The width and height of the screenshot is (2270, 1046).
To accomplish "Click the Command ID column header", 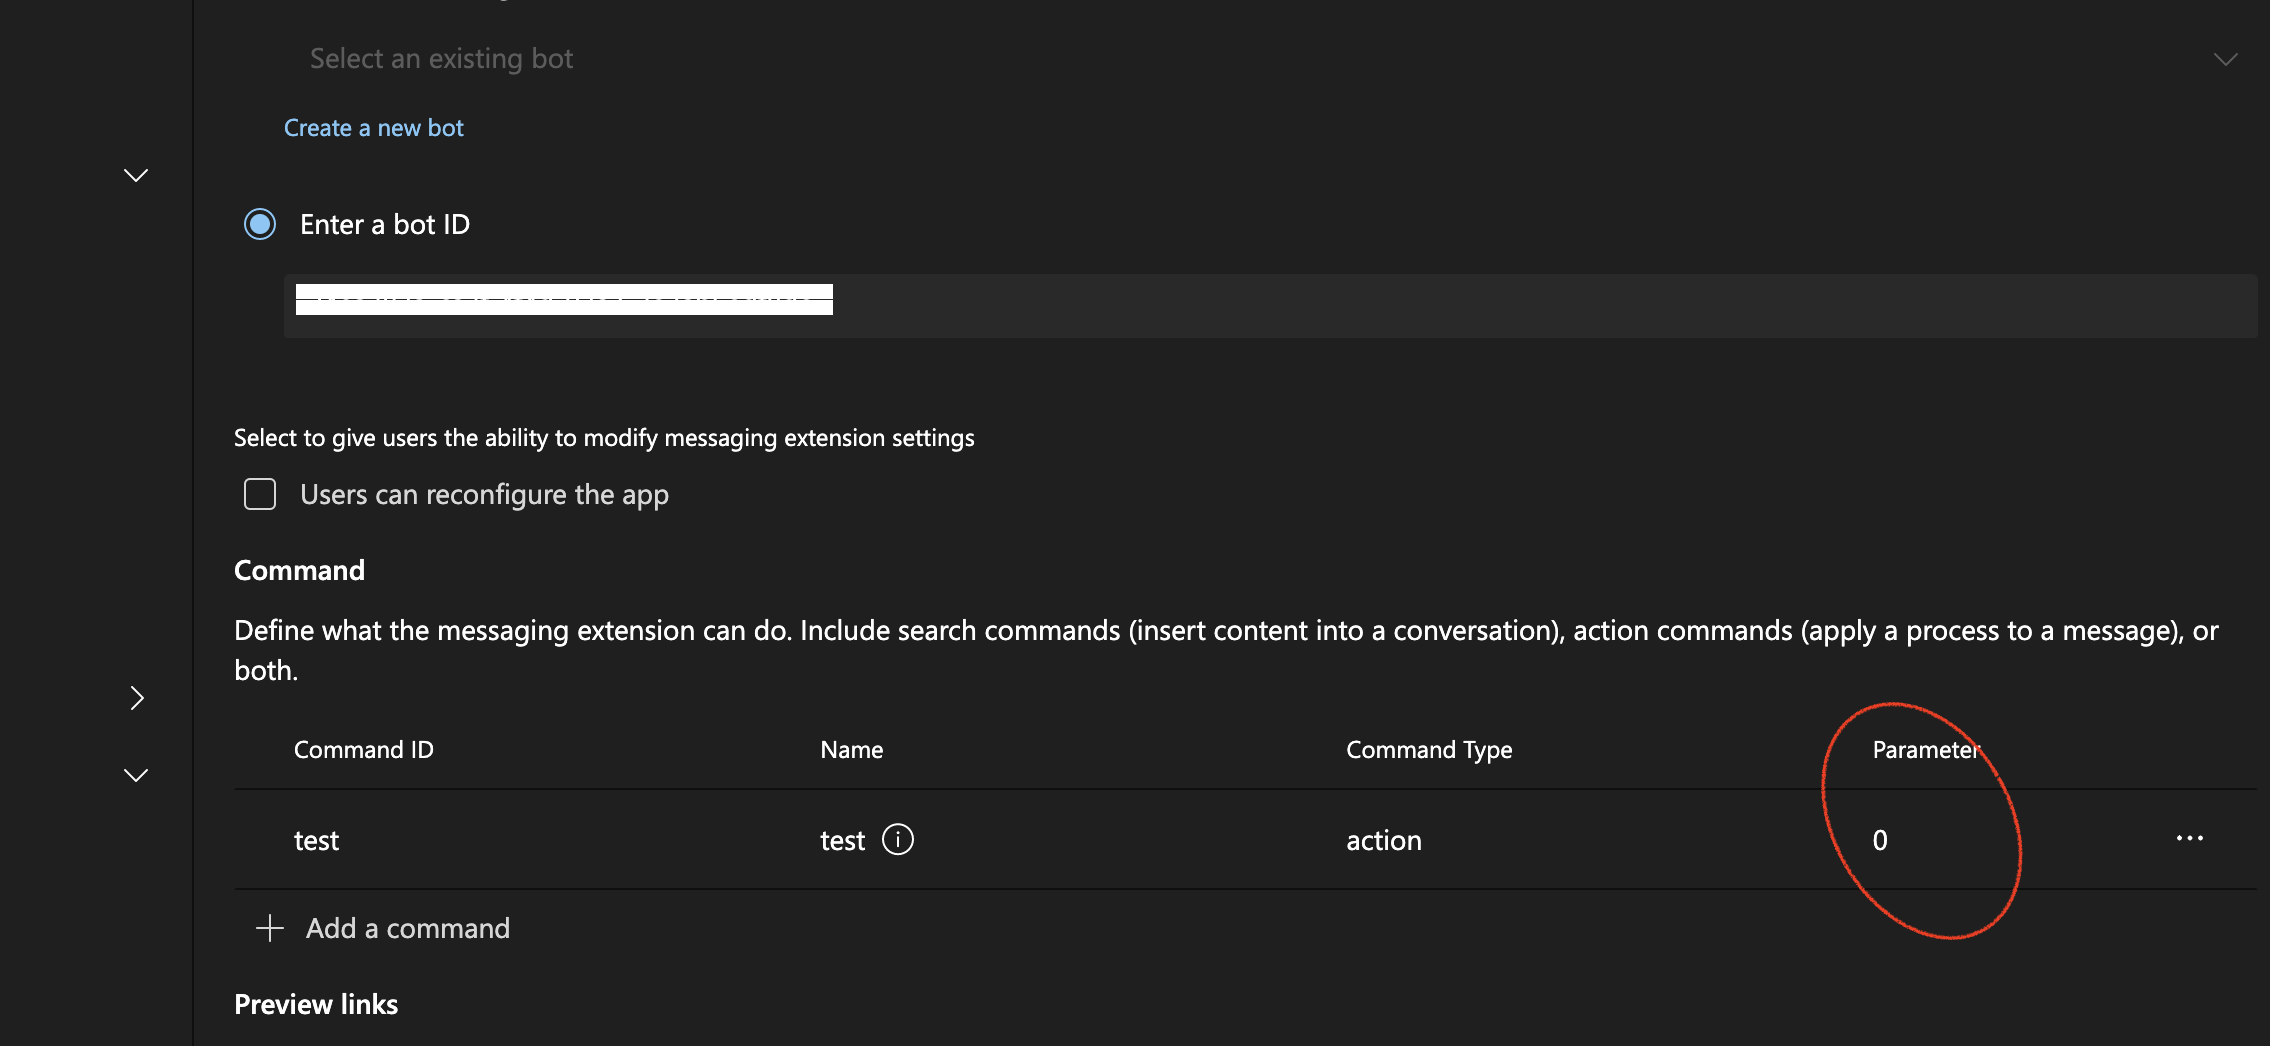I will tap(364, 750).
